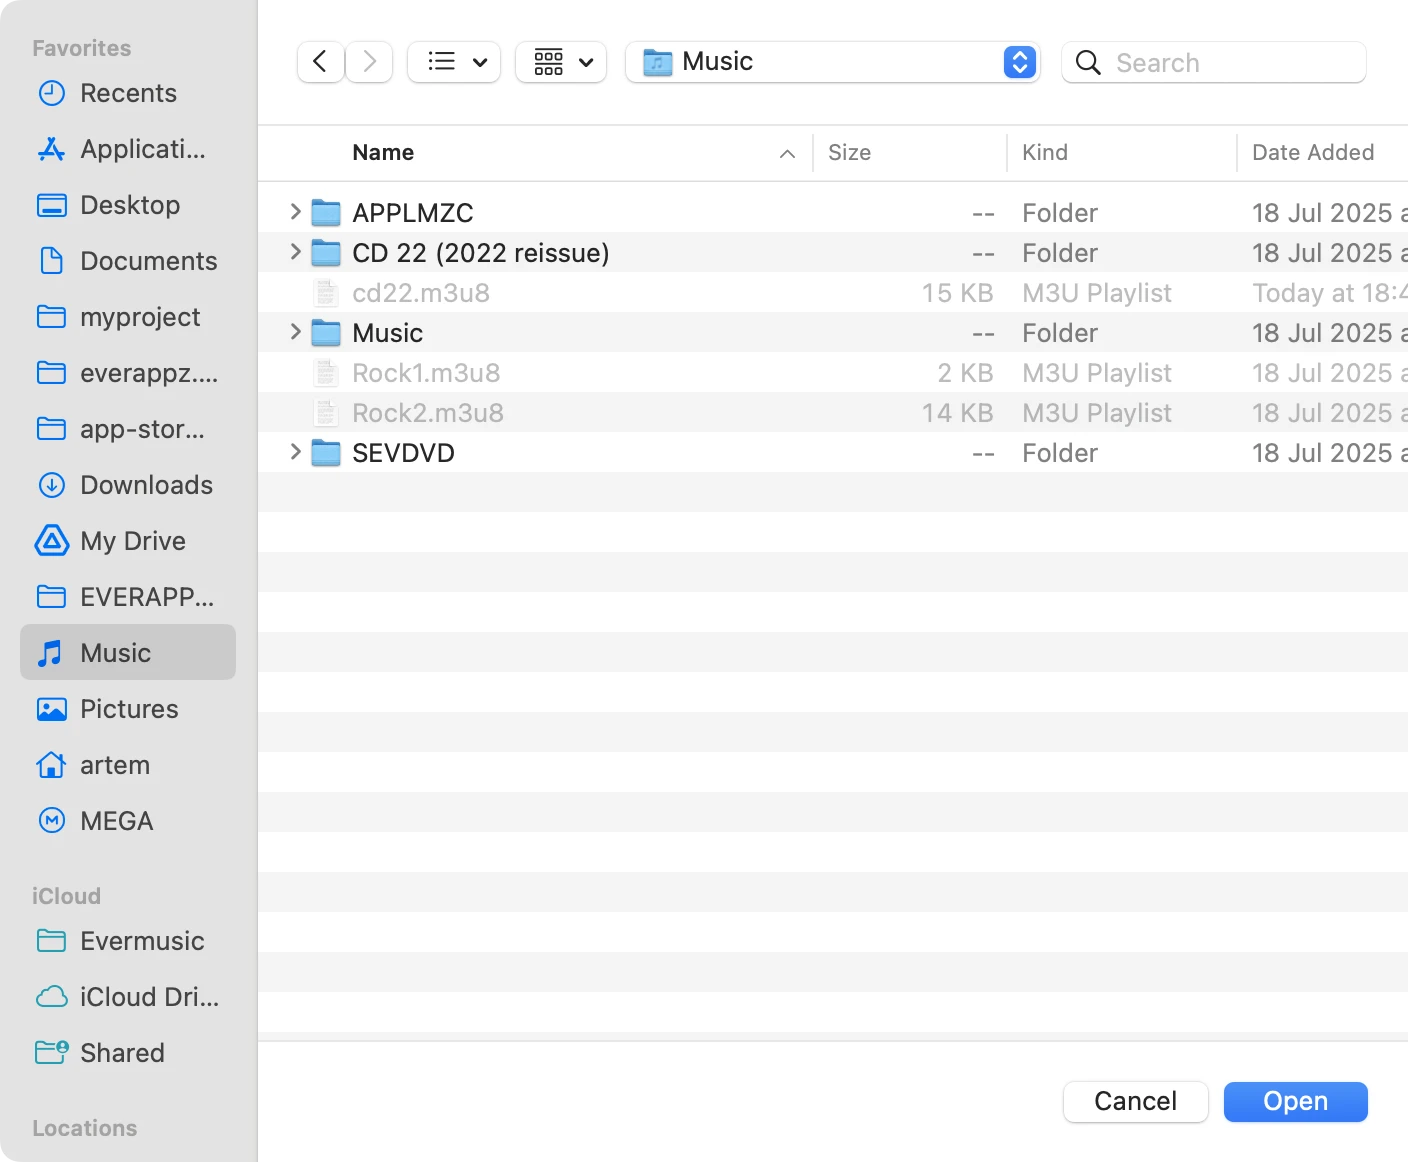
Task: Click the Open button
Action: tap(1295, 1101)
